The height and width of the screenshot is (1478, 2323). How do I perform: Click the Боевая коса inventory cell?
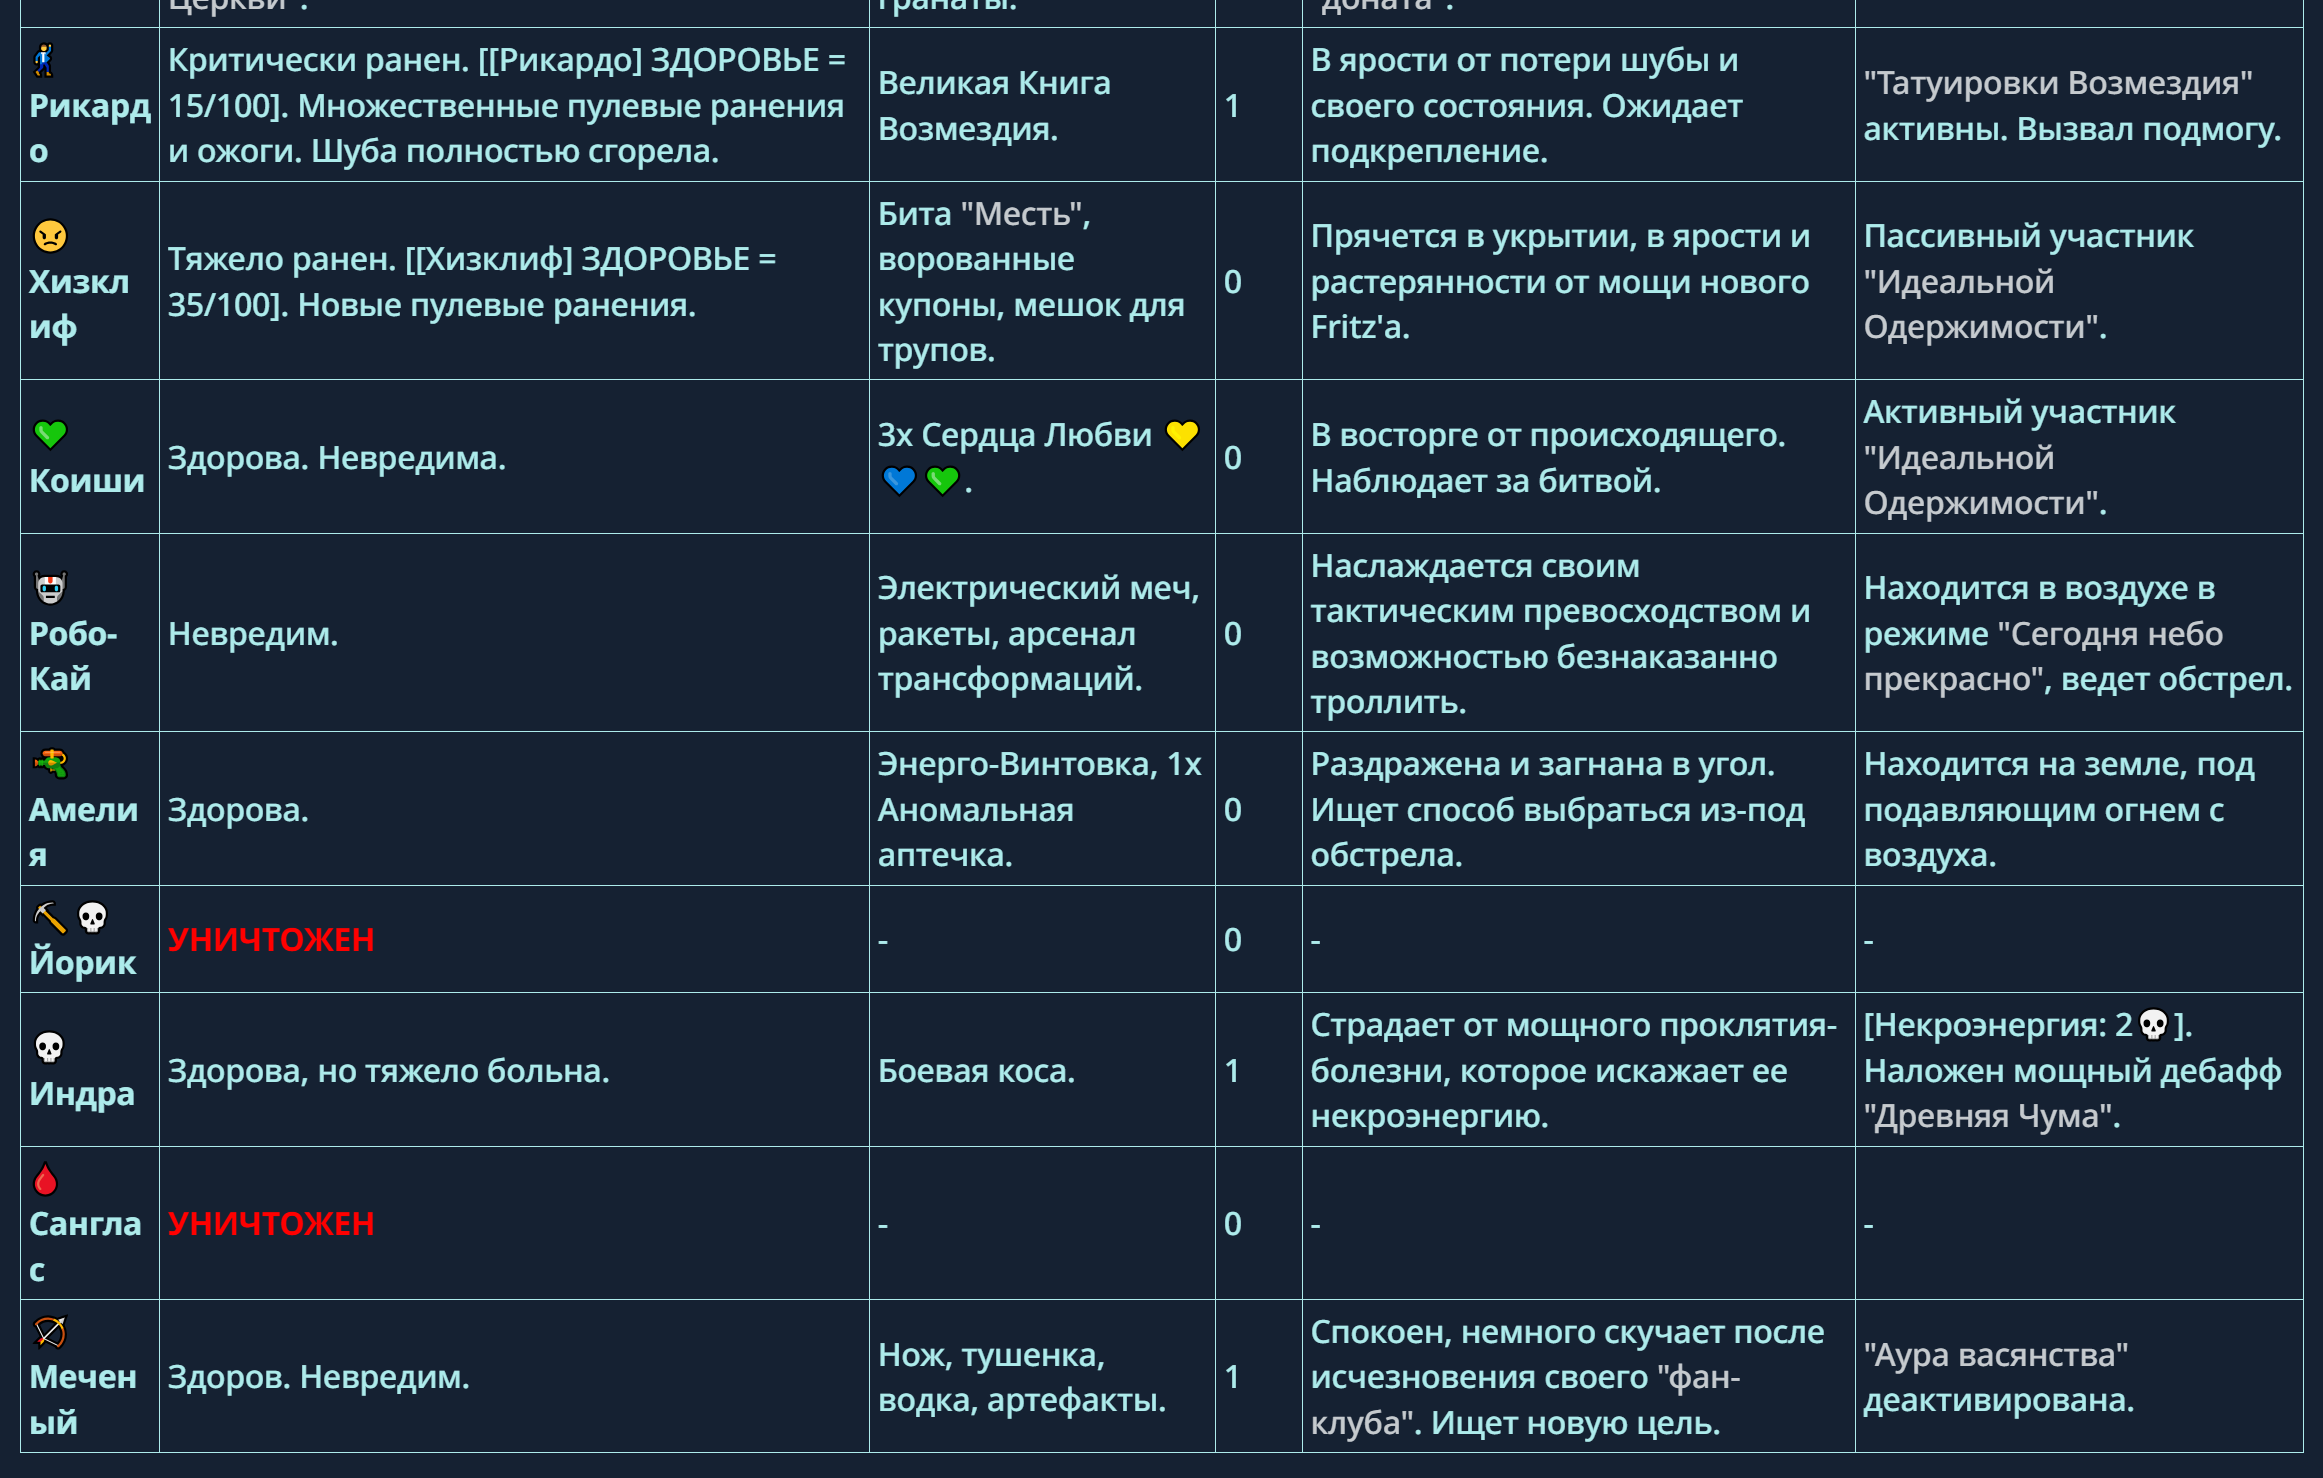click(x=976, y=1071)
